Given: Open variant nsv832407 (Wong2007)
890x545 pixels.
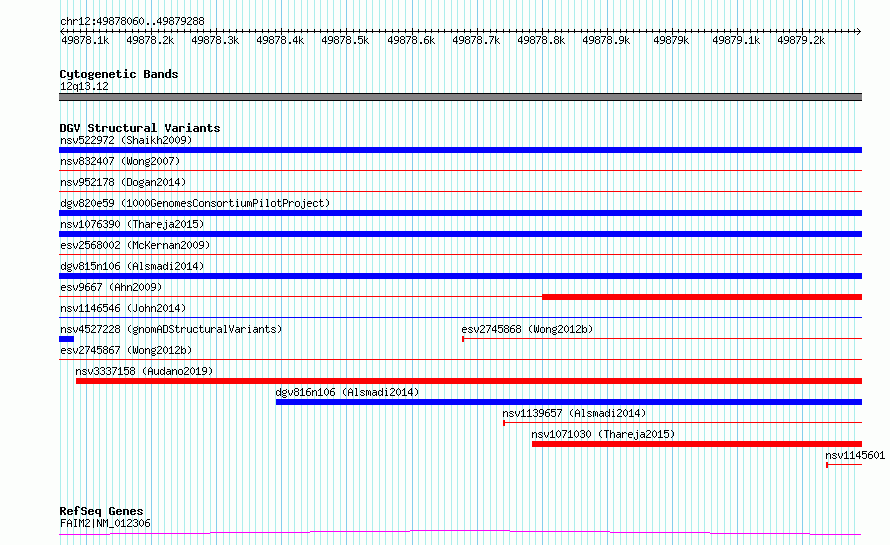Looking at the screenshot, I should point(120,161).
